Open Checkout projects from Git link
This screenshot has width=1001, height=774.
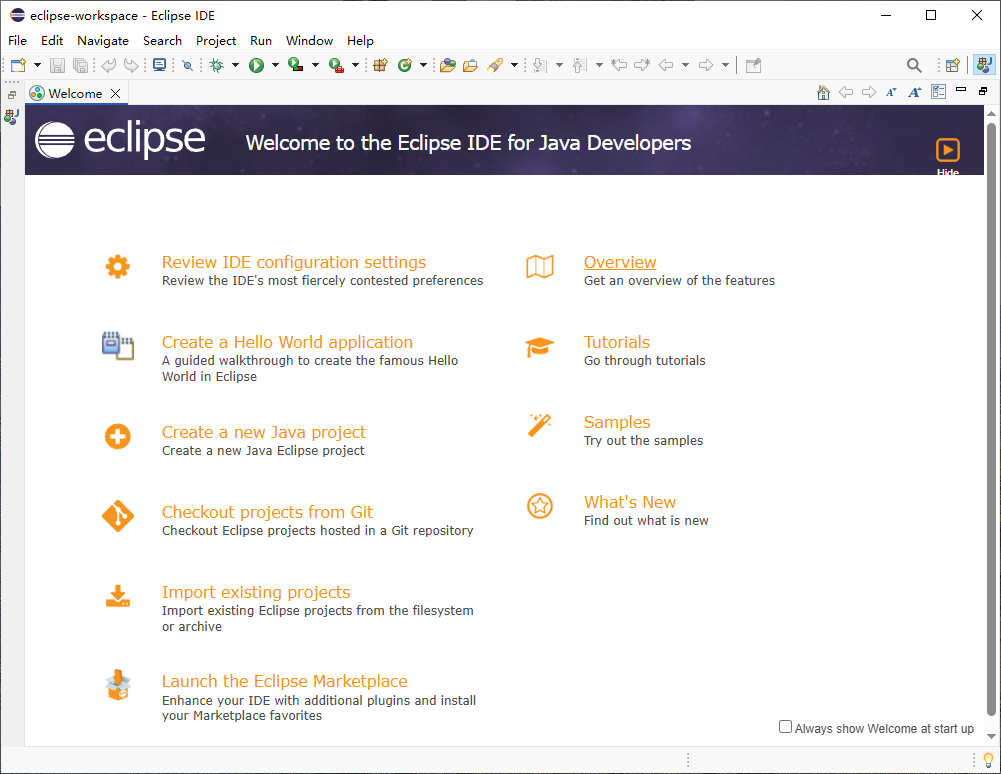click(x=267, y=512)
